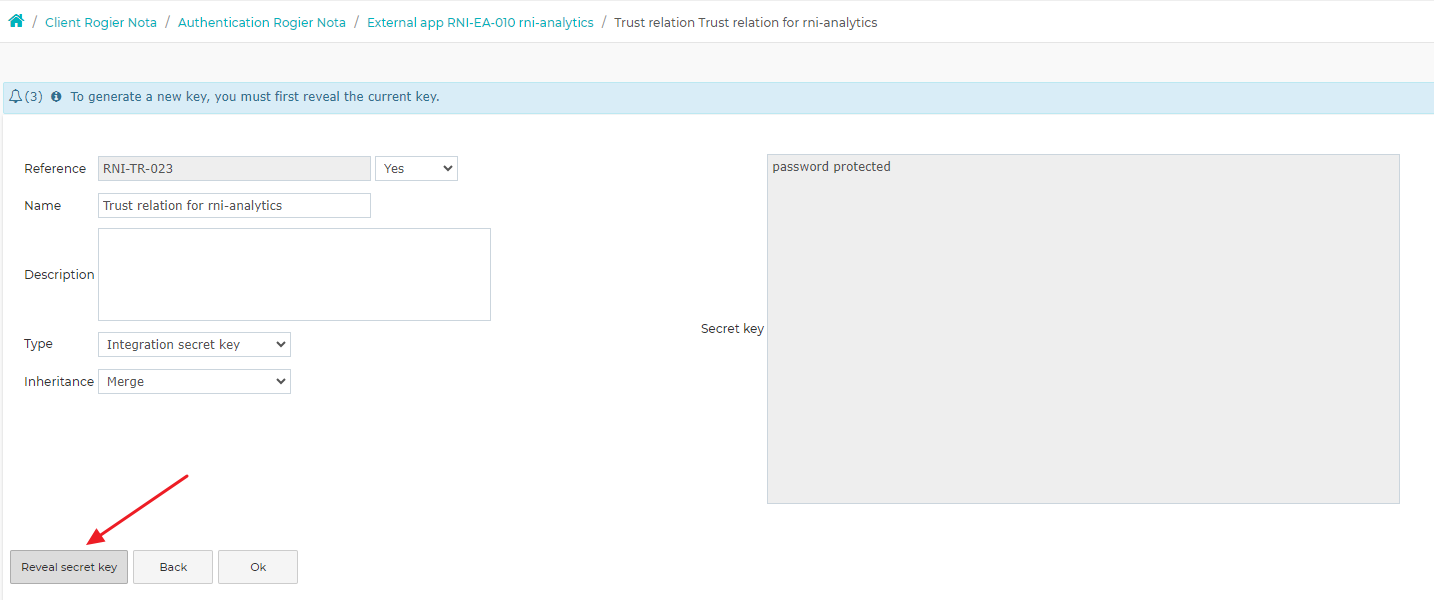Open the notifications bell icon
Viewport: 1434px width, 600px height.
click(x=15, y=97)
